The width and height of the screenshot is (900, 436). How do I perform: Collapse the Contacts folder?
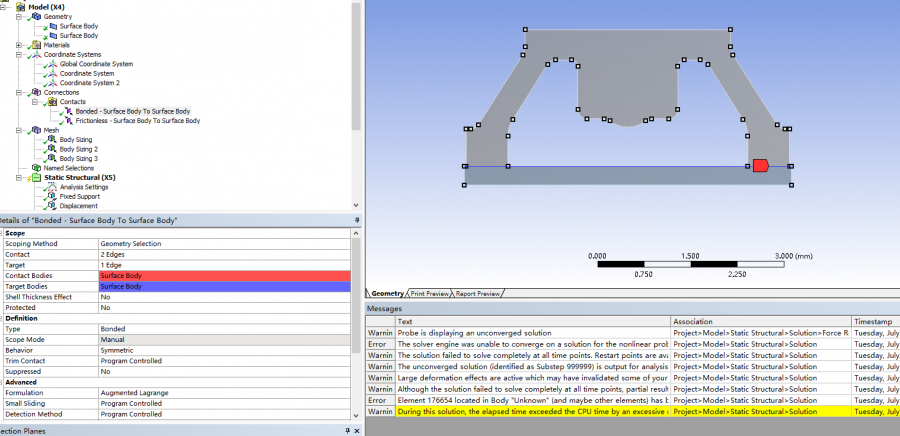pyautogui.click(x=35, y=102)
